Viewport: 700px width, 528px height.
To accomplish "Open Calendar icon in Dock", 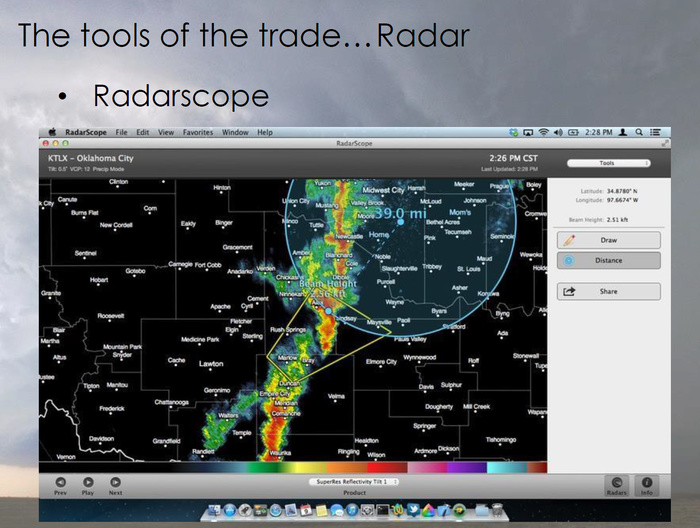I will click(x=306, y=510).
